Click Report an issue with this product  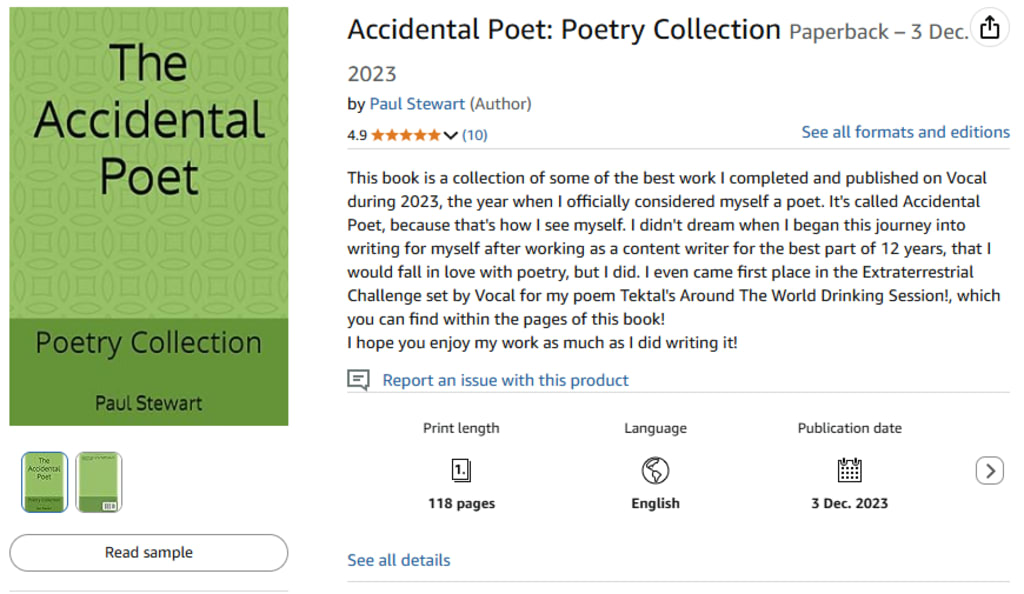pyautogui.click(x=505, y=380)
